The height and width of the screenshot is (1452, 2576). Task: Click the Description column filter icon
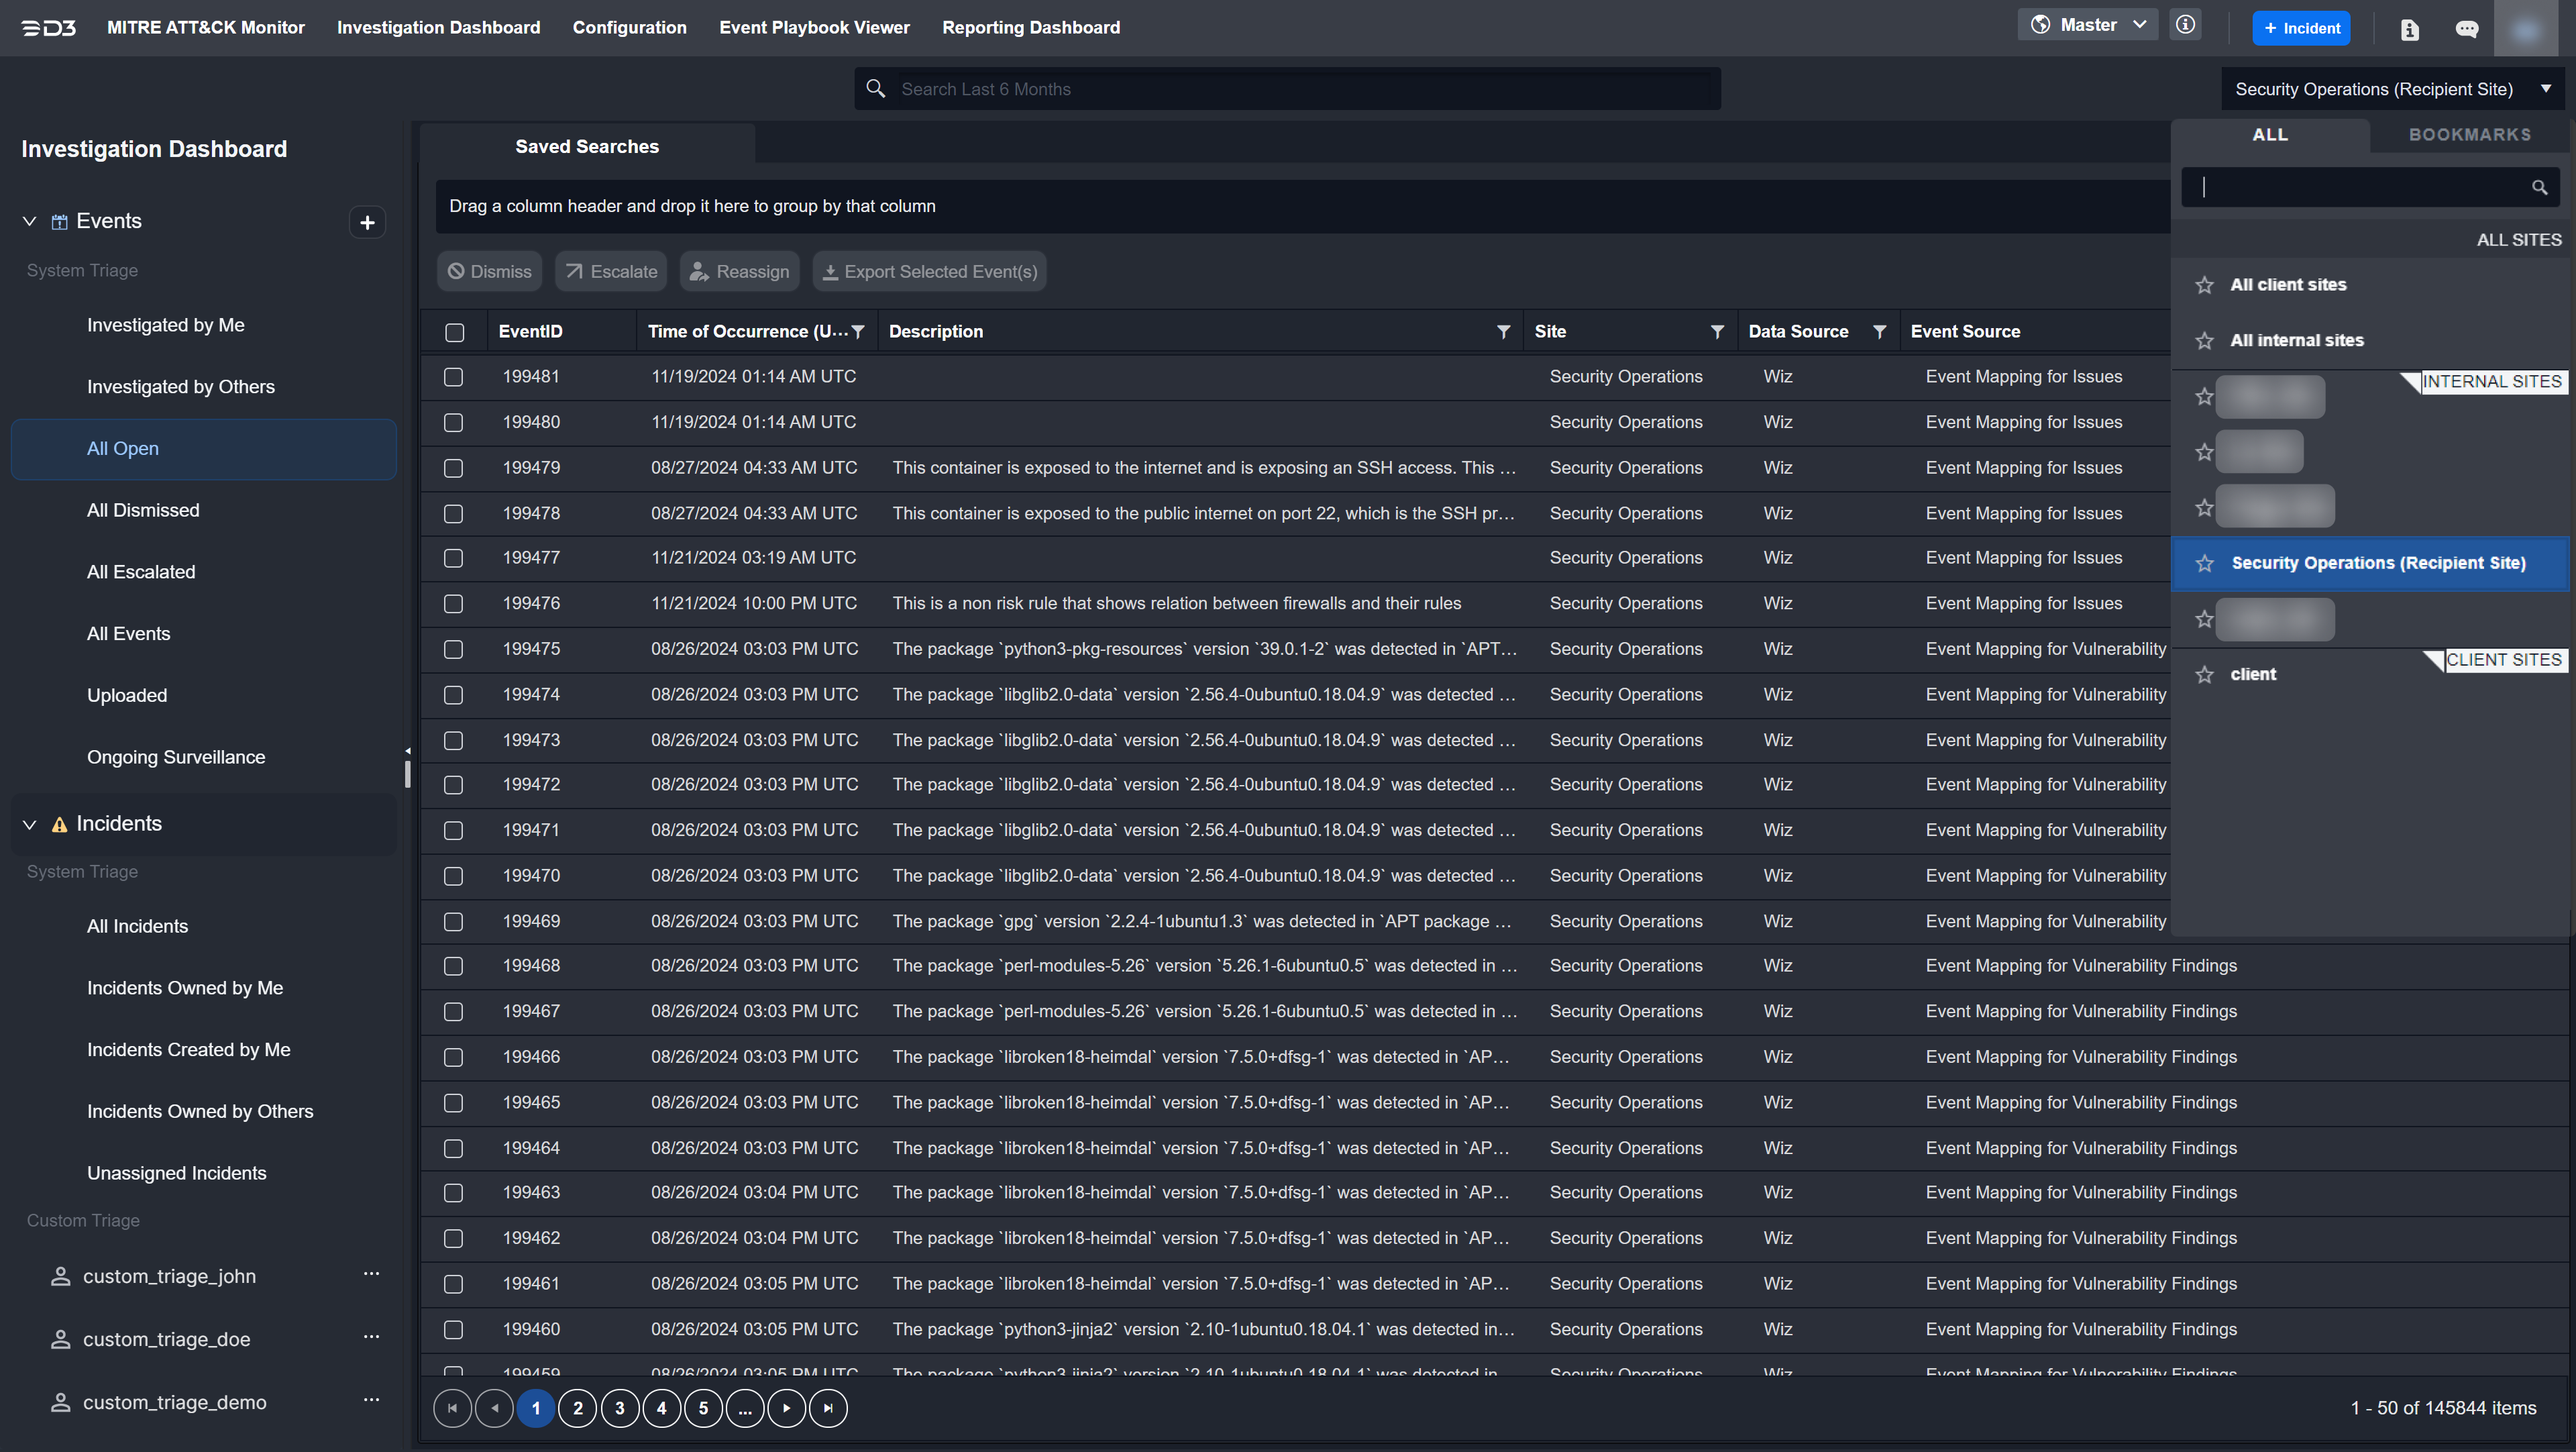pyautogui.click(x=1503, y=332)
